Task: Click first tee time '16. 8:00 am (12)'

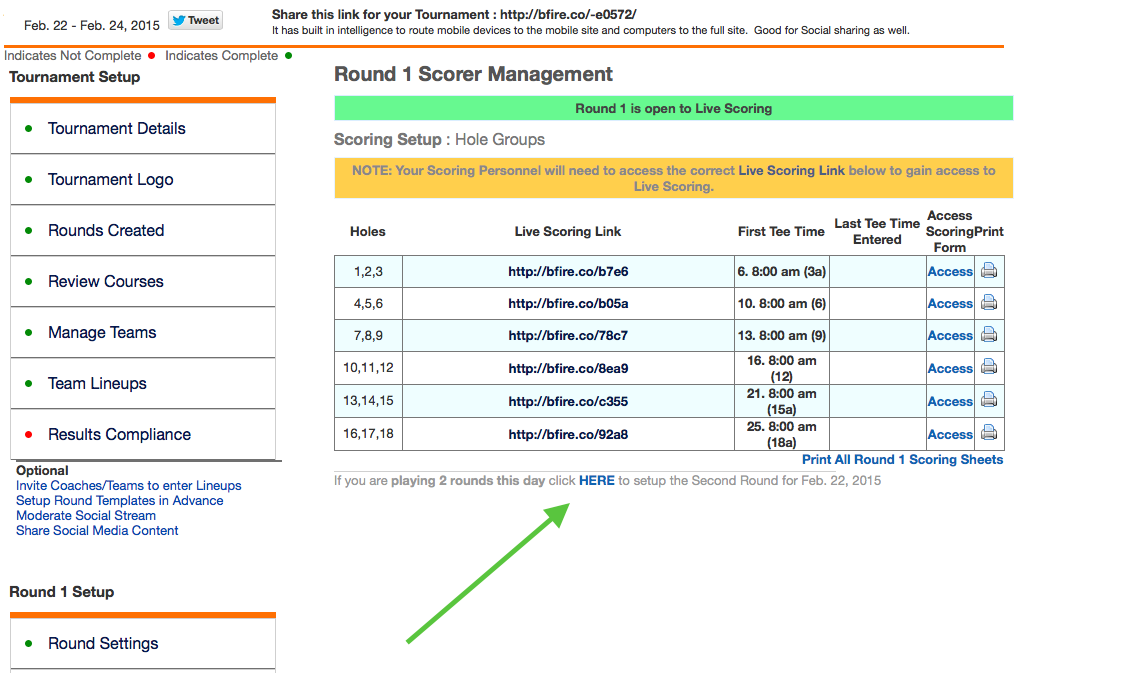Action: [781, 369]
